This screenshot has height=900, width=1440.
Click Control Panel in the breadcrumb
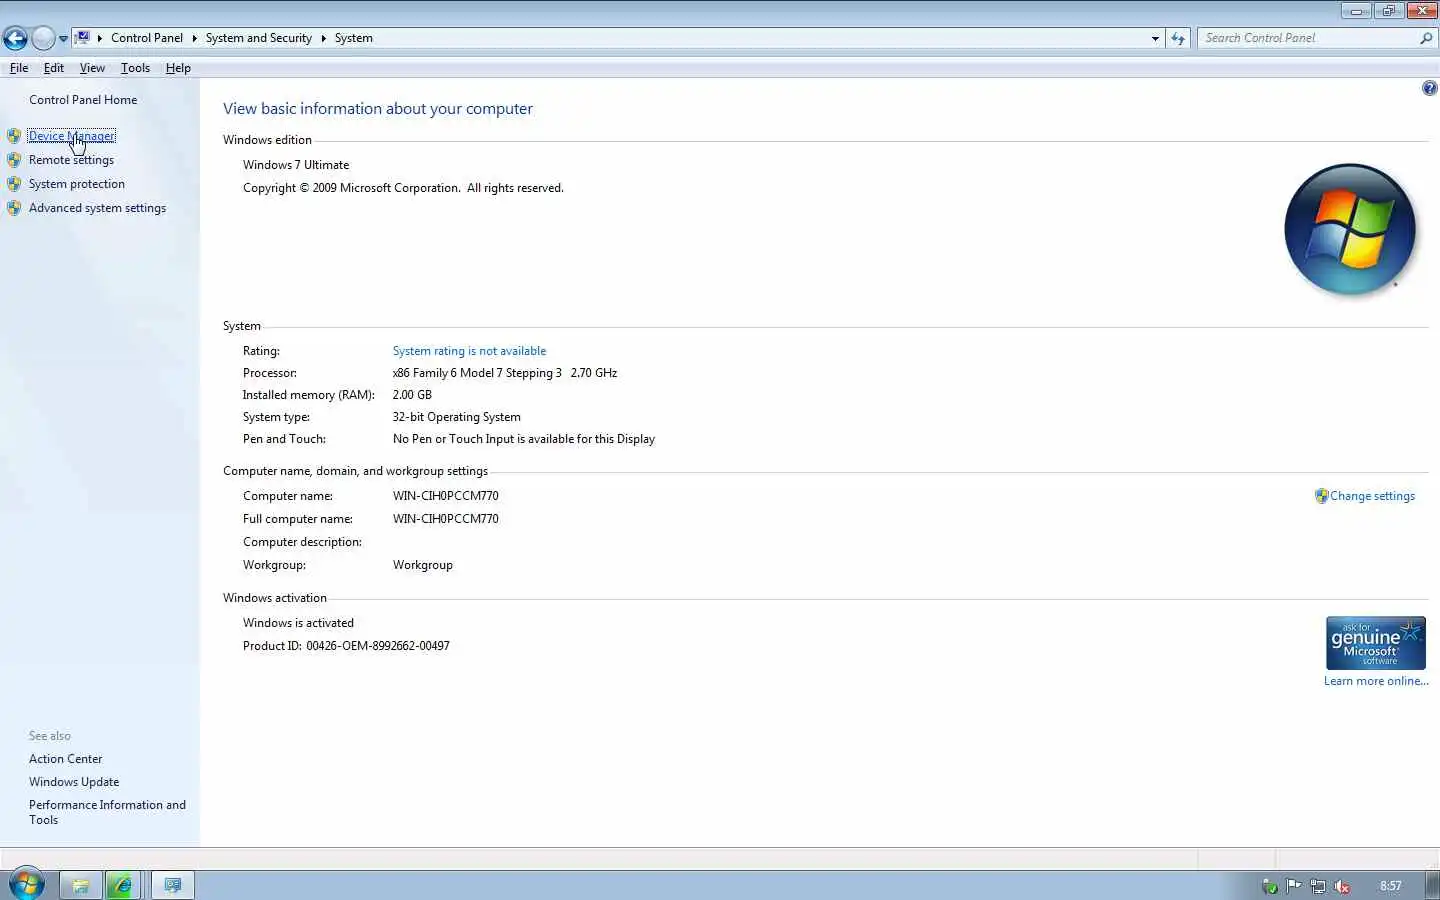(147, 38)
